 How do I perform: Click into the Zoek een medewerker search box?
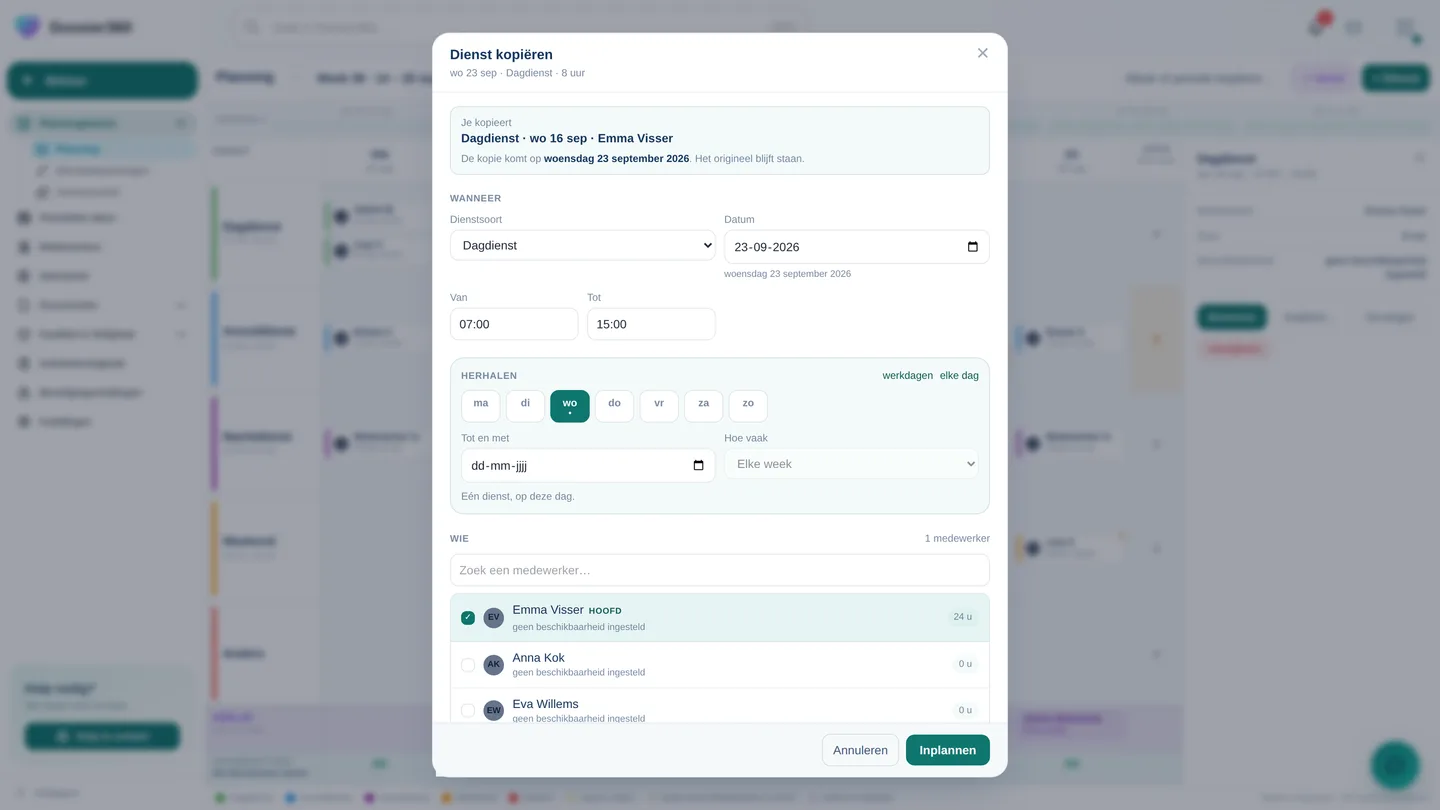(x=720, y=570)
